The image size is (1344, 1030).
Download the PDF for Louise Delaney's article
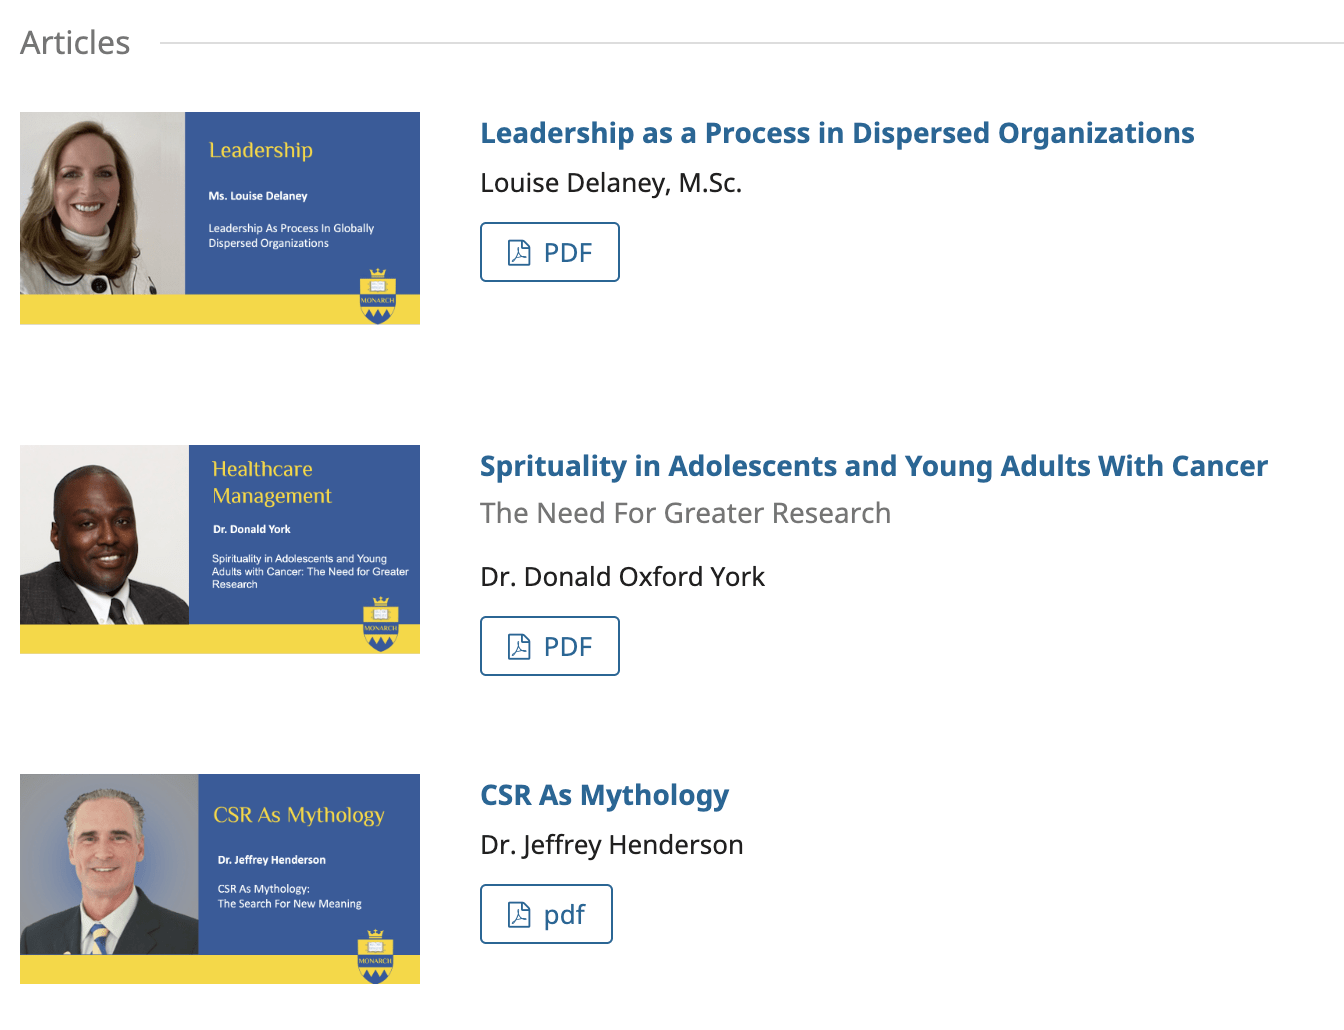pyautogui.click(x=550, y=252)
